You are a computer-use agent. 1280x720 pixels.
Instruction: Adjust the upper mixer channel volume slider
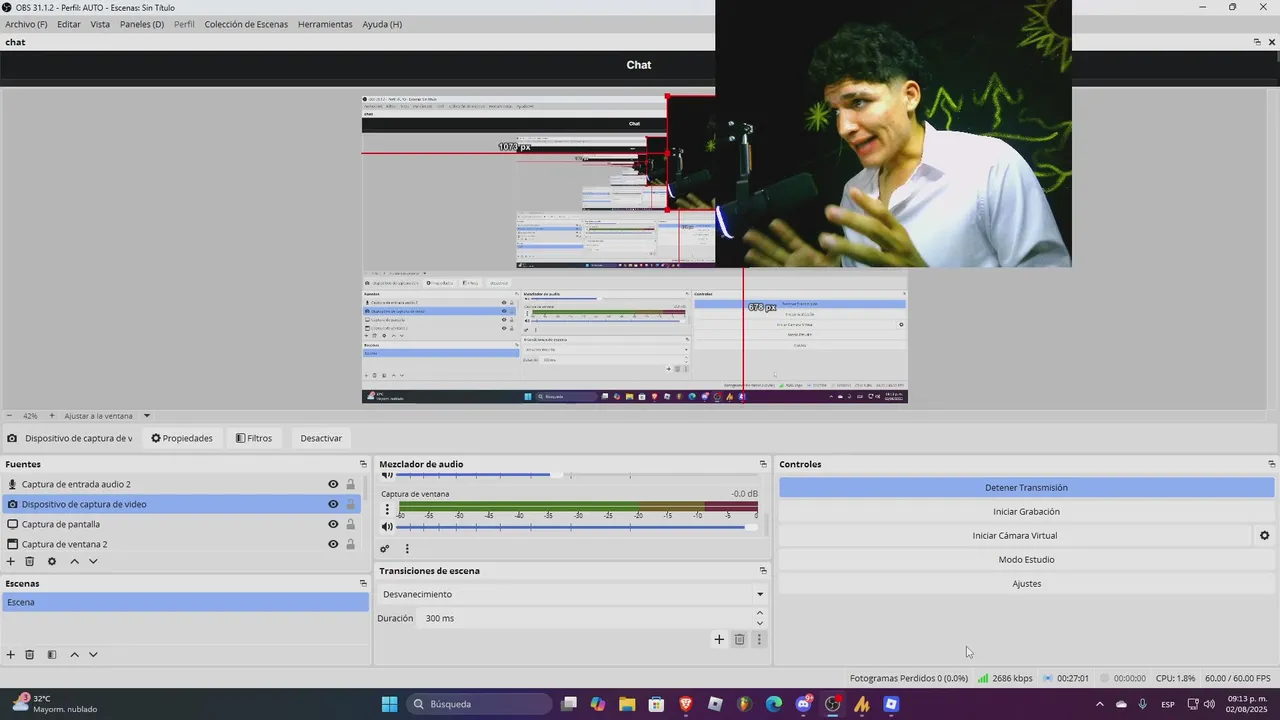click(577, 475)
